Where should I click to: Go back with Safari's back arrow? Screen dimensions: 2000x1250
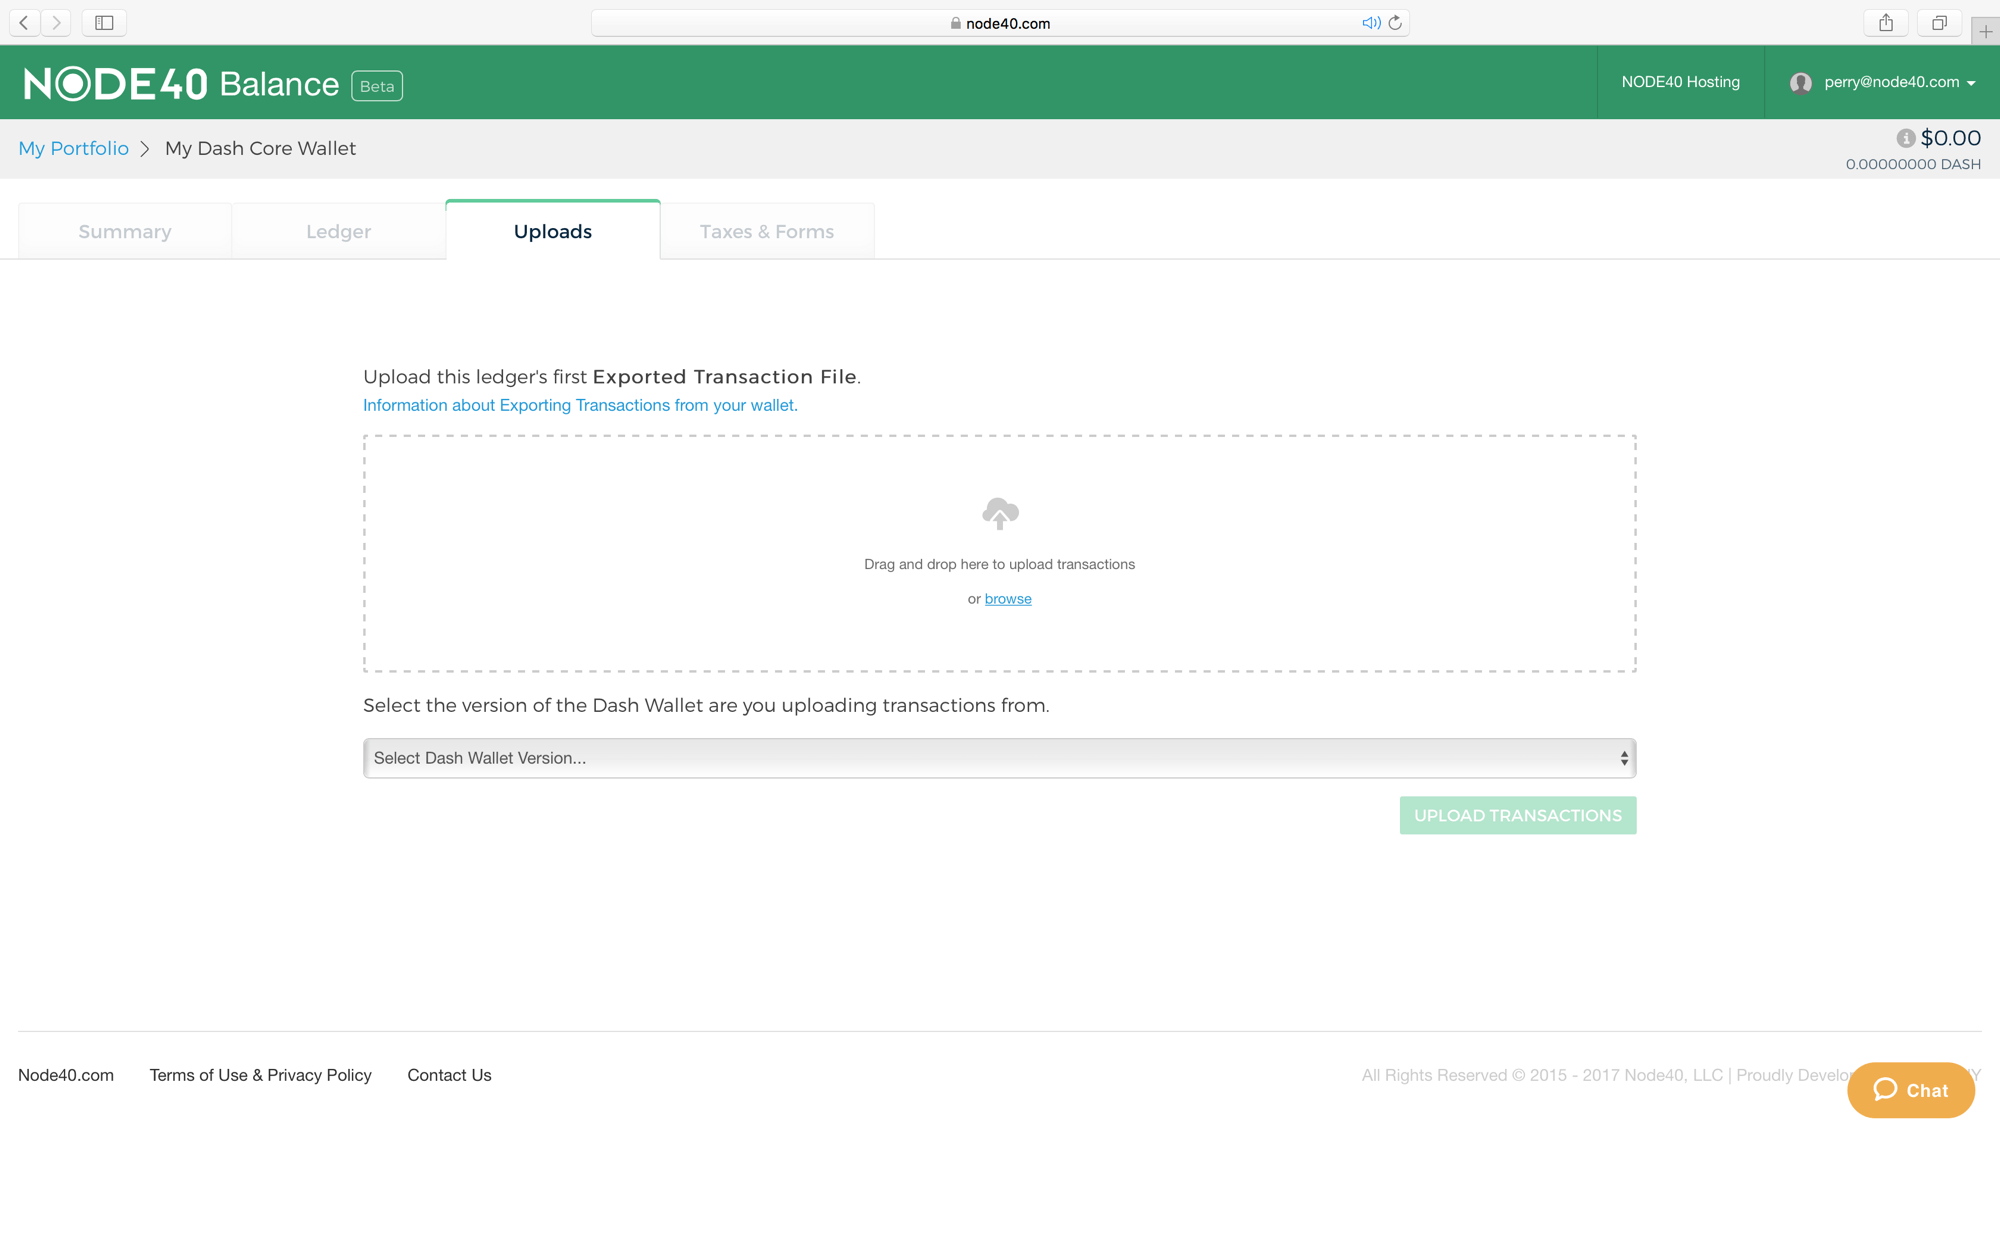coord(24,22)
